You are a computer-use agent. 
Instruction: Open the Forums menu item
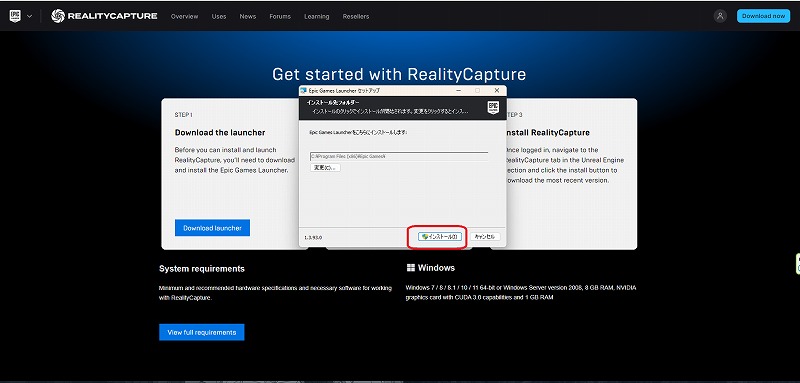tap(280, 16)
